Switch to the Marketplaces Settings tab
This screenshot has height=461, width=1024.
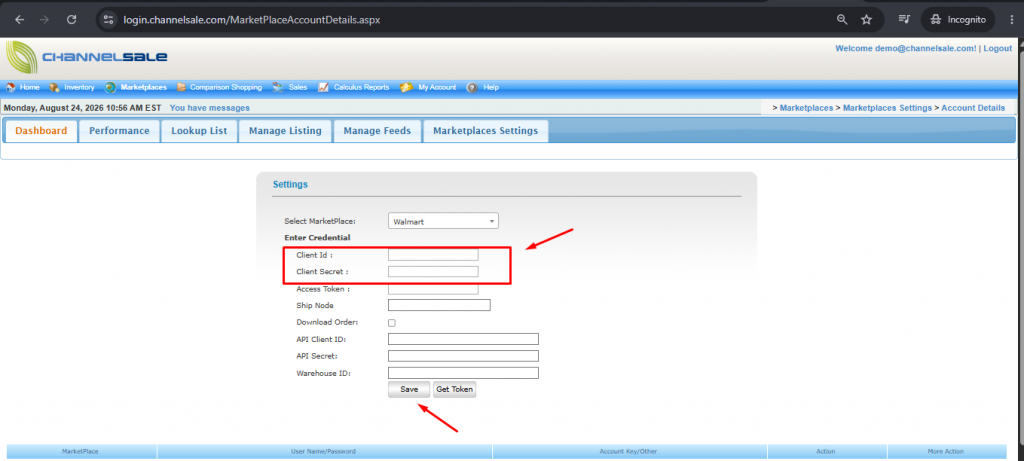[486, 131]
